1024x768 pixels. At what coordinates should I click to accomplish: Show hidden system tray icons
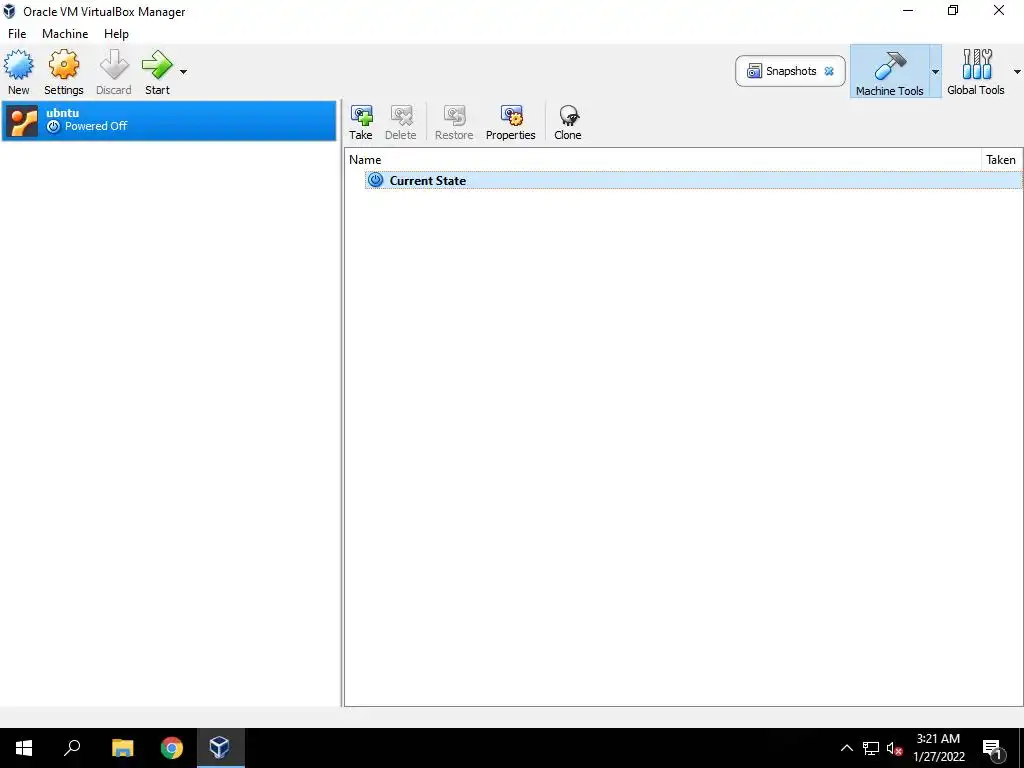pyautogui.click(x=846, y=748)
